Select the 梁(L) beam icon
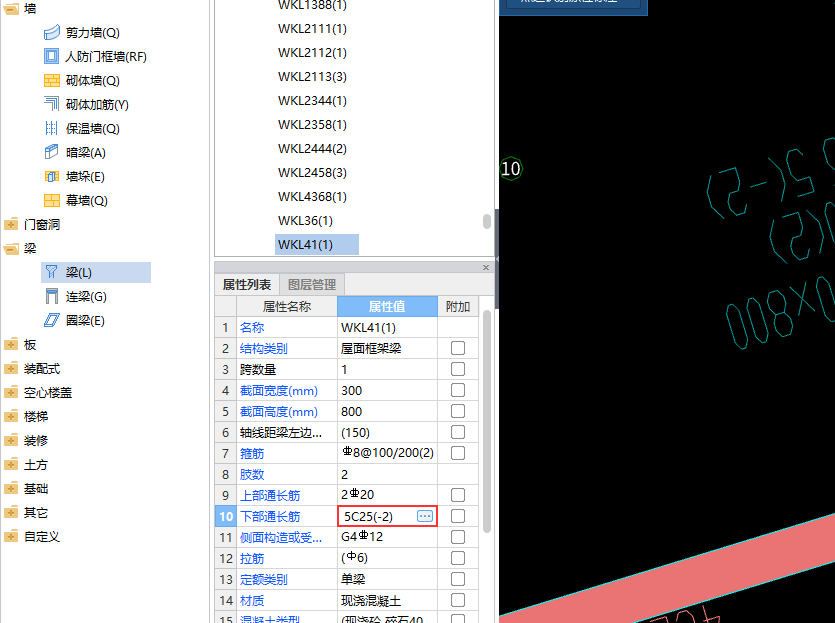Screen dimensions: 835x623 52,272
